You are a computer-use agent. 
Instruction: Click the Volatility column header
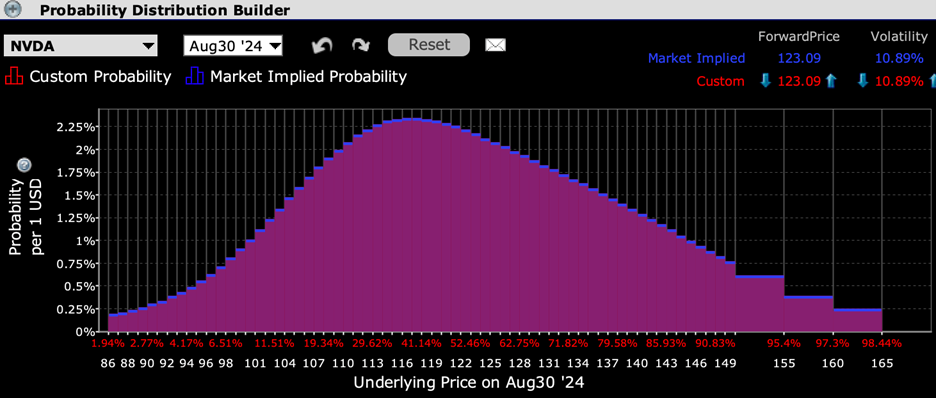tap(899, 36)
